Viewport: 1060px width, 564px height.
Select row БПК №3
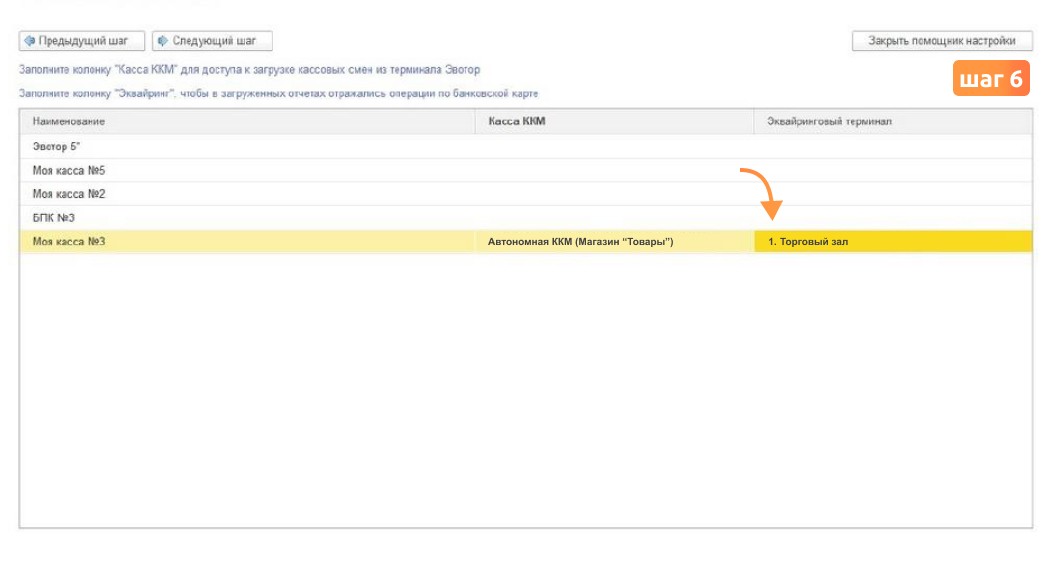pyautogui.click(x=525, y=218)
